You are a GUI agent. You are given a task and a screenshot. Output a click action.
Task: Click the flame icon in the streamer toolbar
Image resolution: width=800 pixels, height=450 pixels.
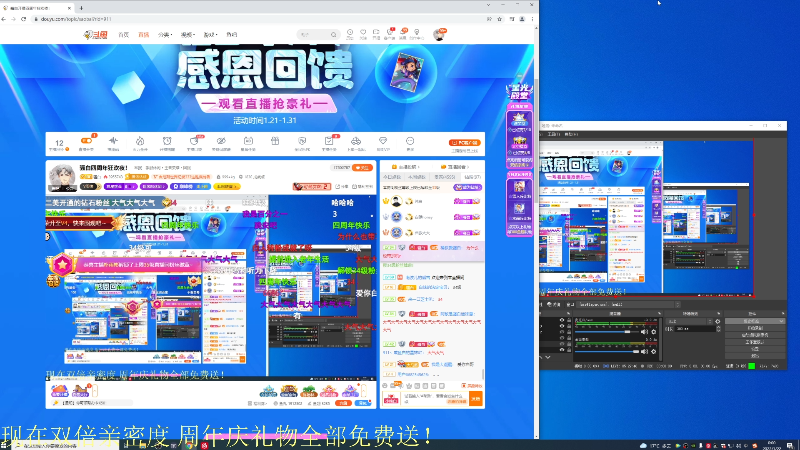coord(140,143)
